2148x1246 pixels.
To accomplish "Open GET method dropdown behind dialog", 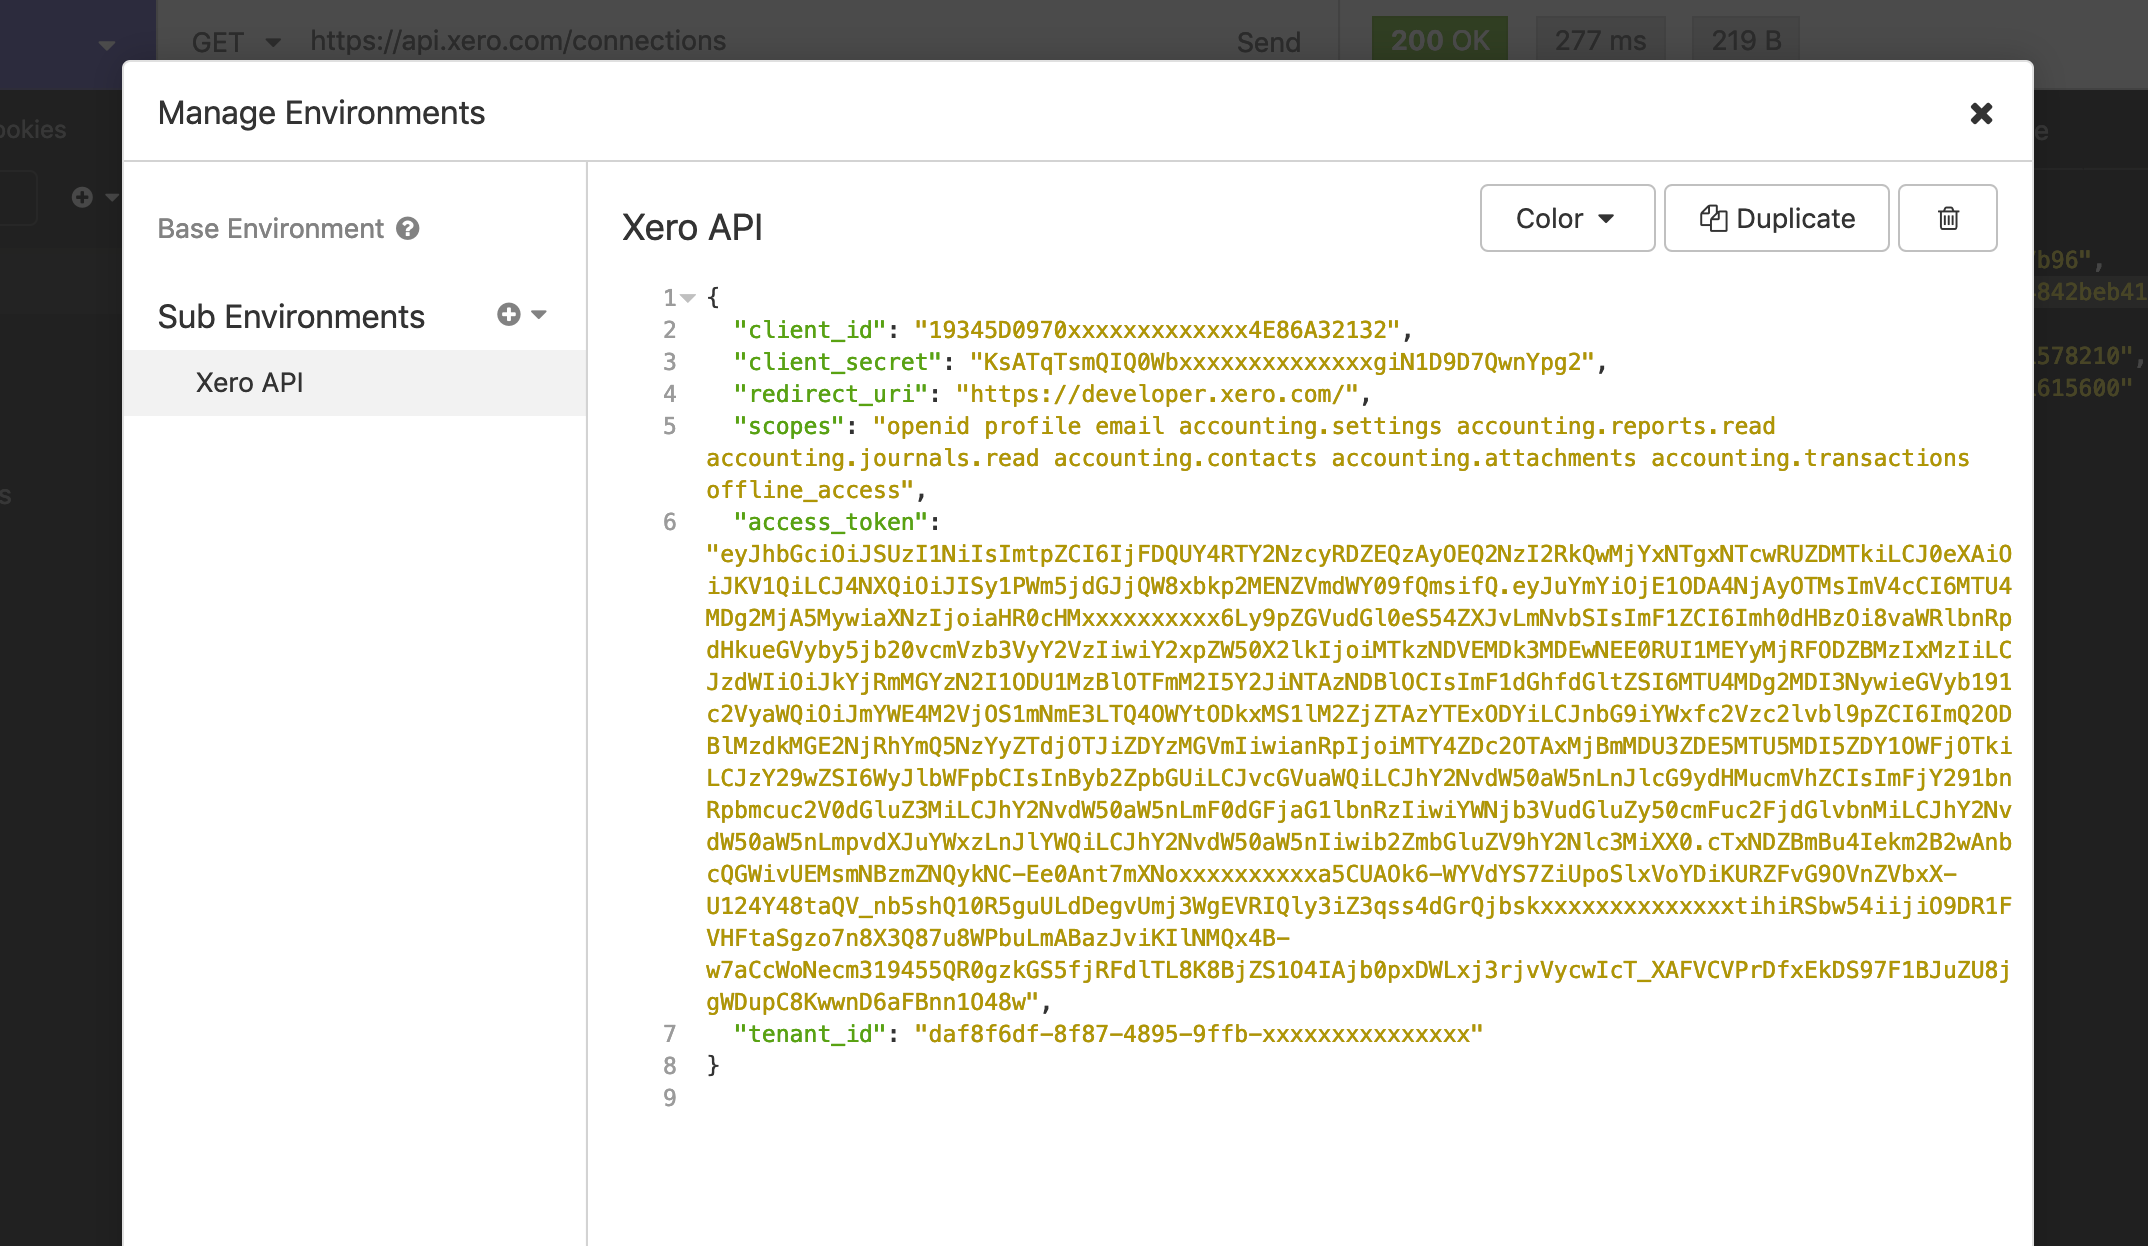I will tap(237, 42).
